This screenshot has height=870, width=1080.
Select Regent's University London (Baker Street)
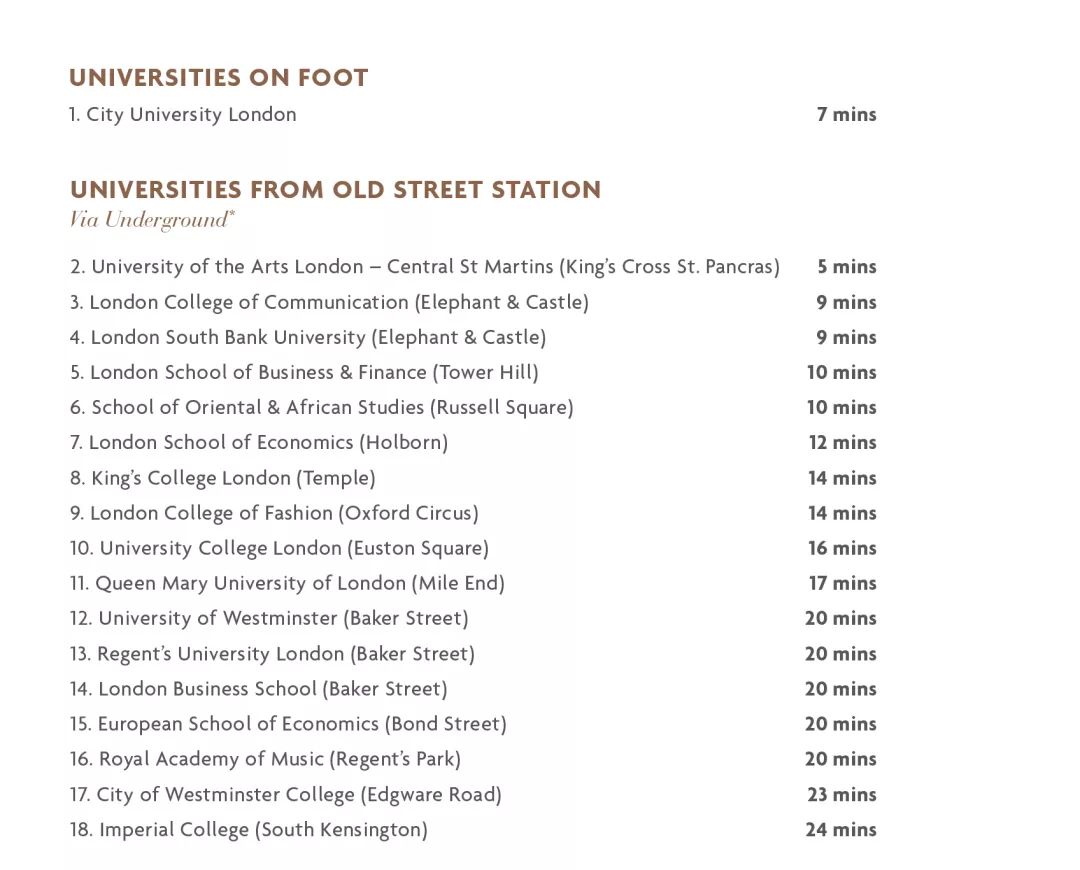(x=272, y=654)
